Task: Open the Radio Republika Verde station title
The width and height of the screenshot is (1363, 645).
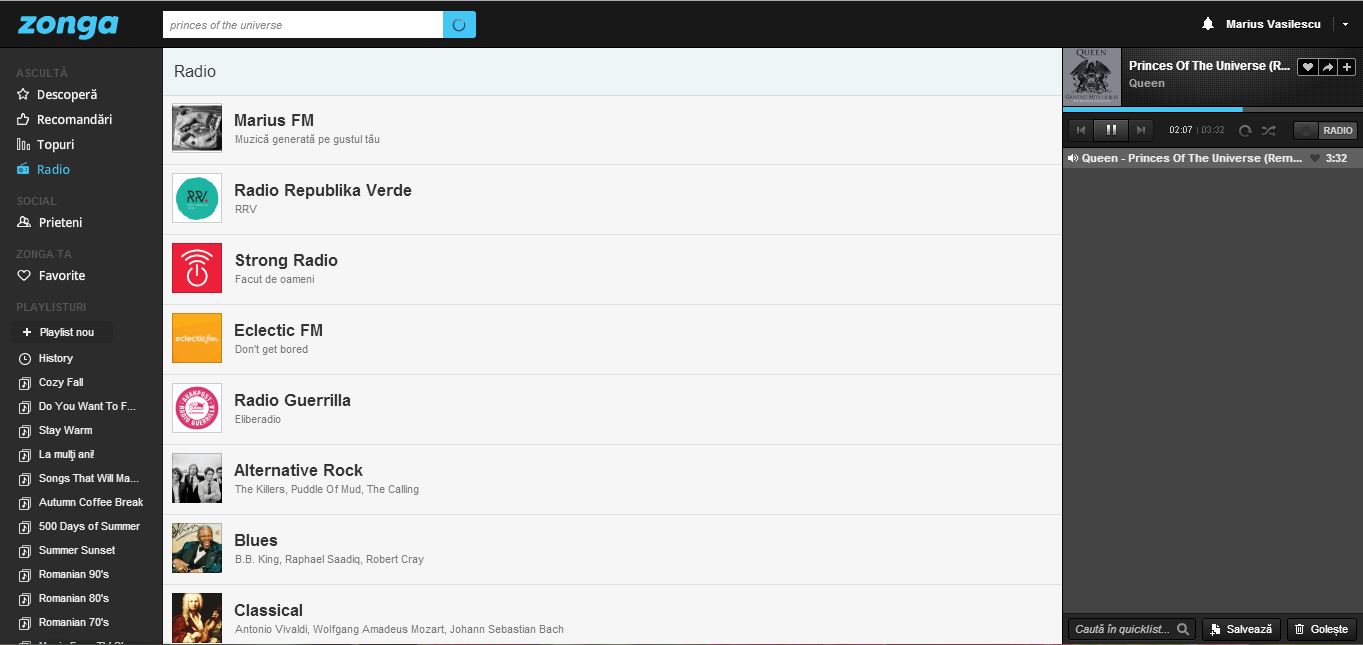Action: click(x=323, y=190)
